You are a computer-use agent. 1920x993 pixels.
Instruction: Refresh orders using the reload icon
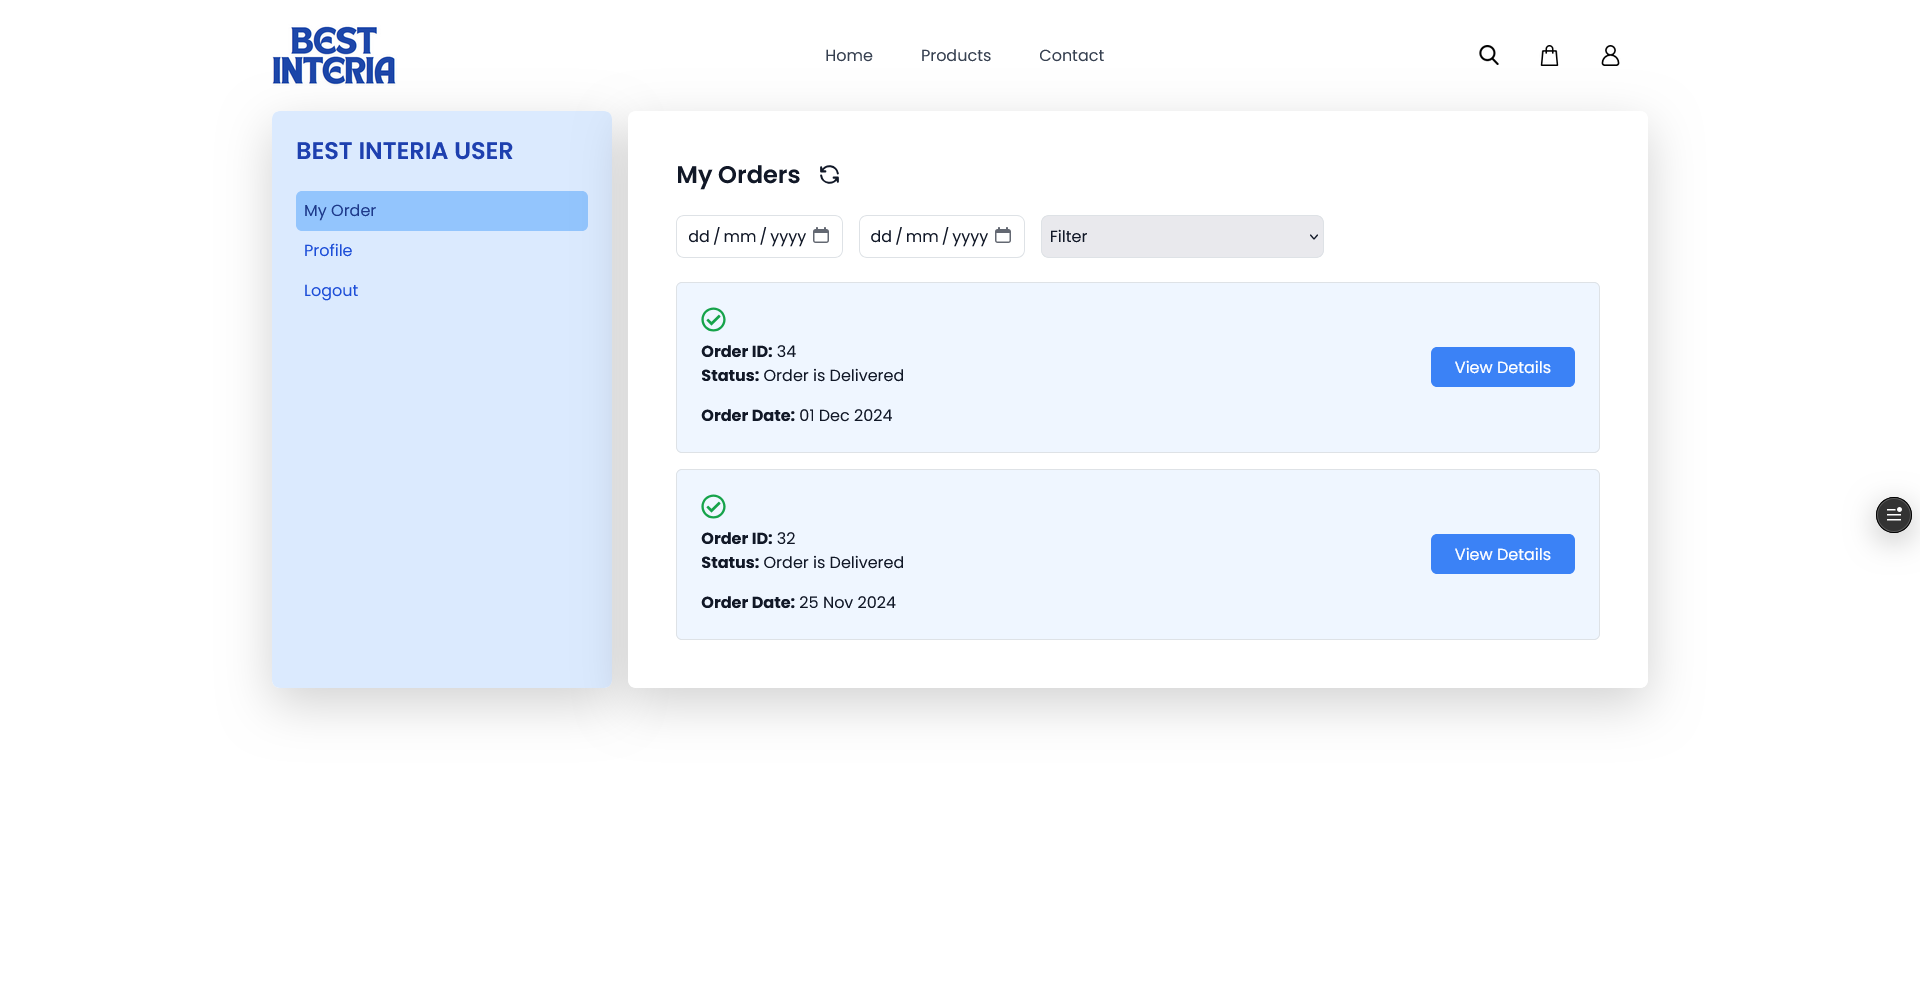(829, 175)
